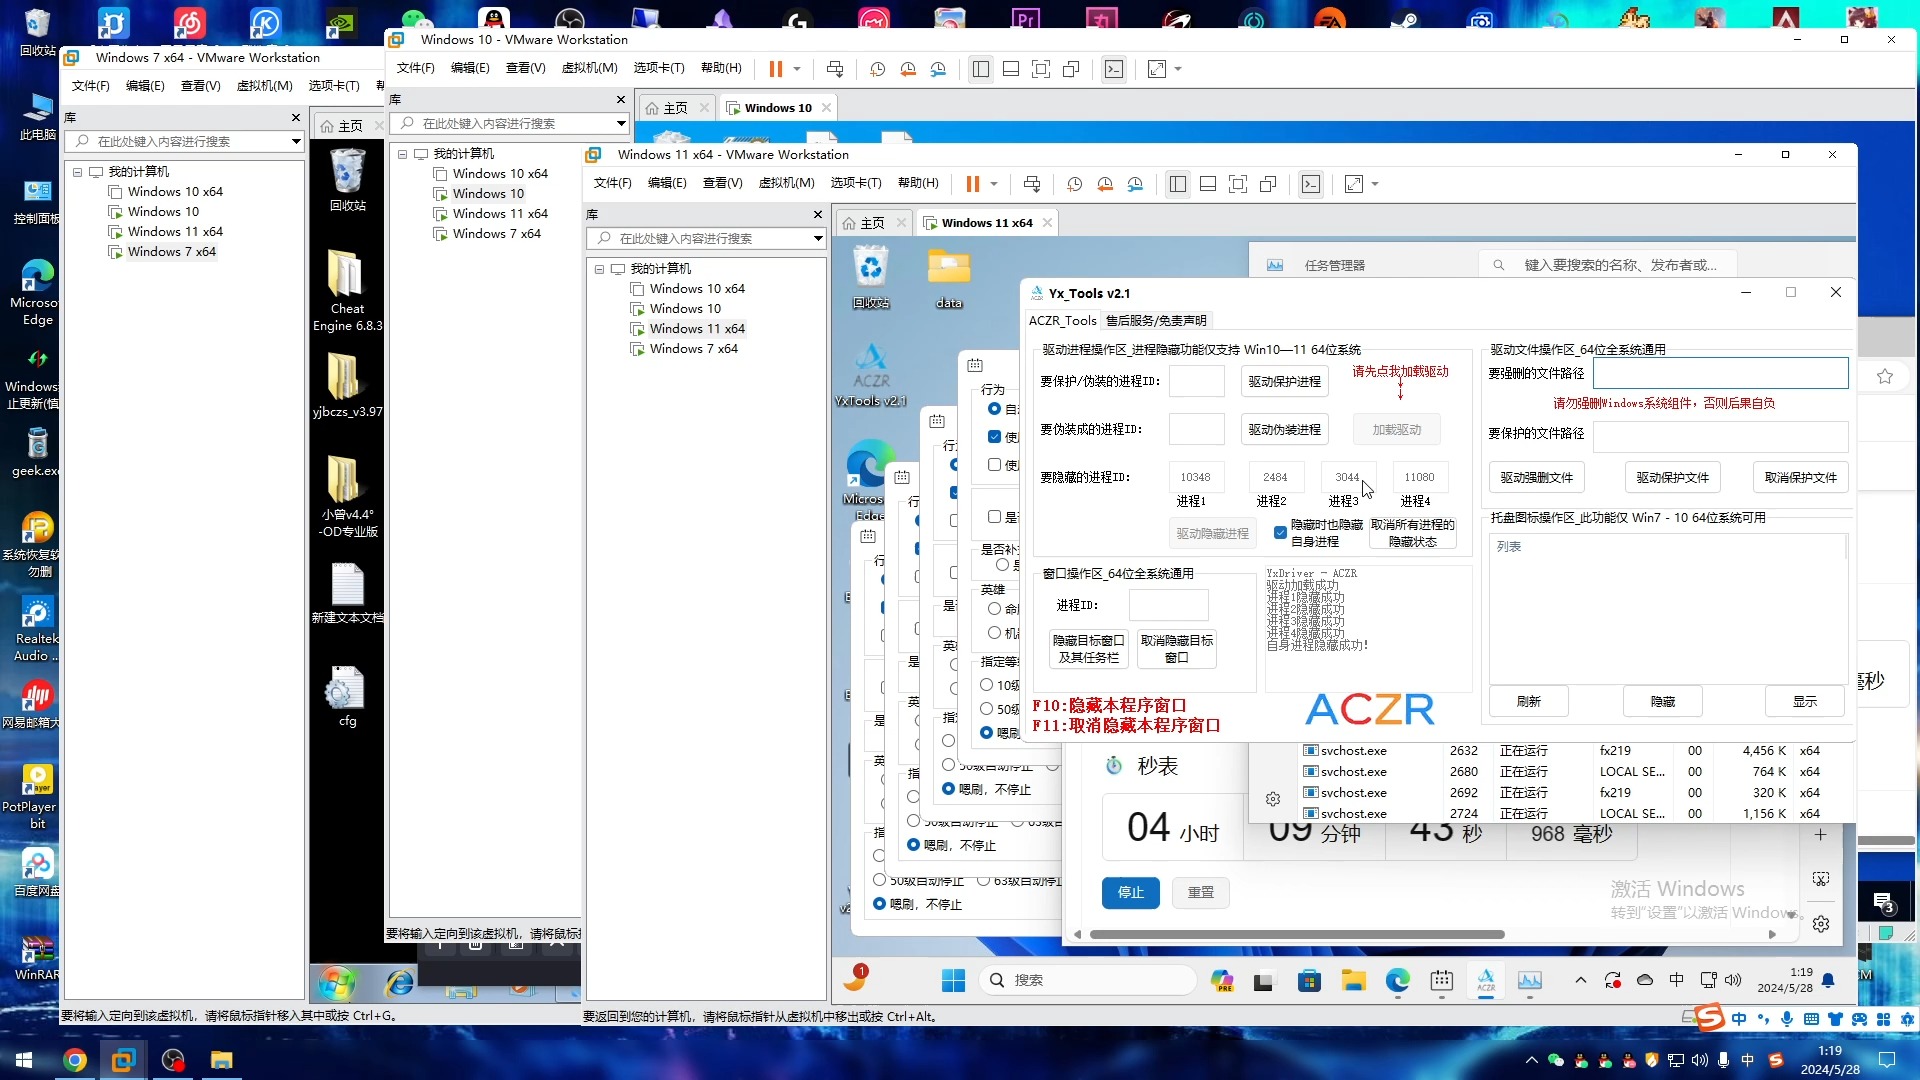Select the 50级 radio button in foremost panel
The height and width of the screenshot is (1080, 1920).
coord(986,709)
